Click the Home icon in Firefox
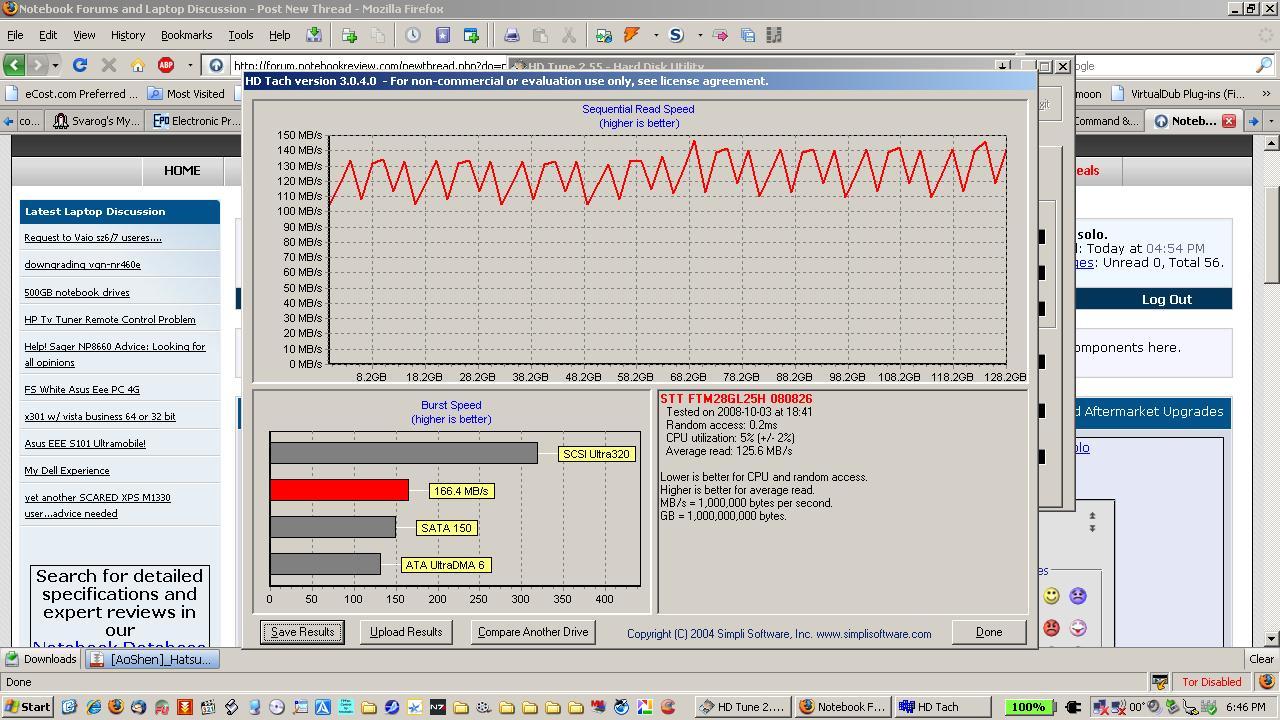This screenshot has width=1280, height=720. tap(138, 65)
